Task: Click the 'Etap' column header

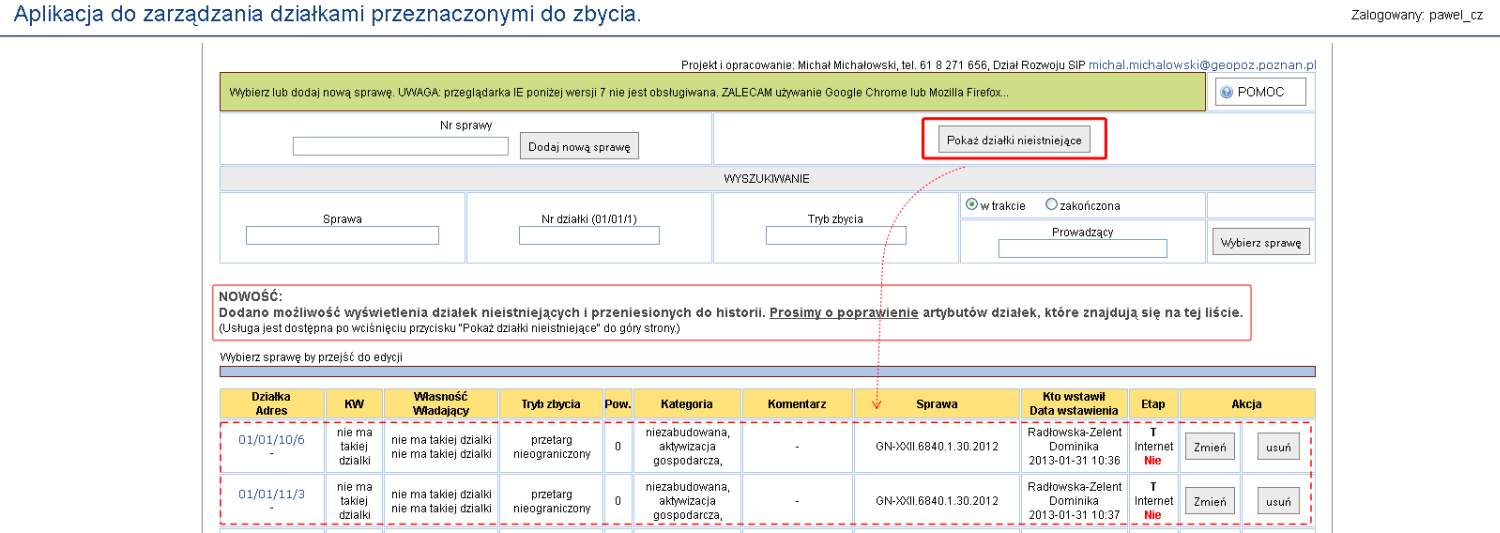Action: (x=1153, y=404)
